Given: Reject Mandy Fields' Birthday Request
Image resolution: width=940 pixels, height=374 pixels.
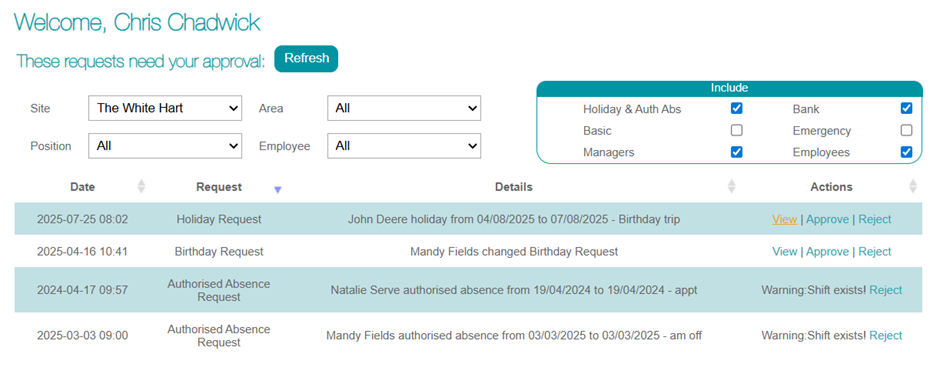Looking at the screenshot, I should coord(875,252).
